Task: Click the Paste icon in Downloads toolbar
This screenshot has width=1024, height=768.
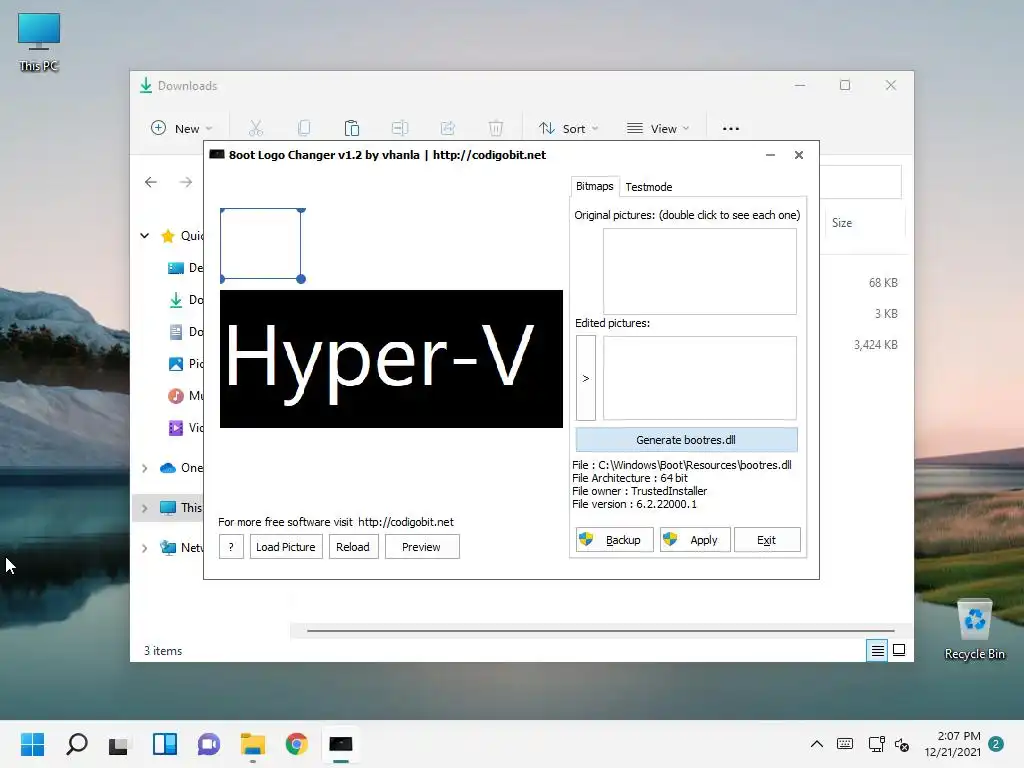Action: [x=351, y=128]
